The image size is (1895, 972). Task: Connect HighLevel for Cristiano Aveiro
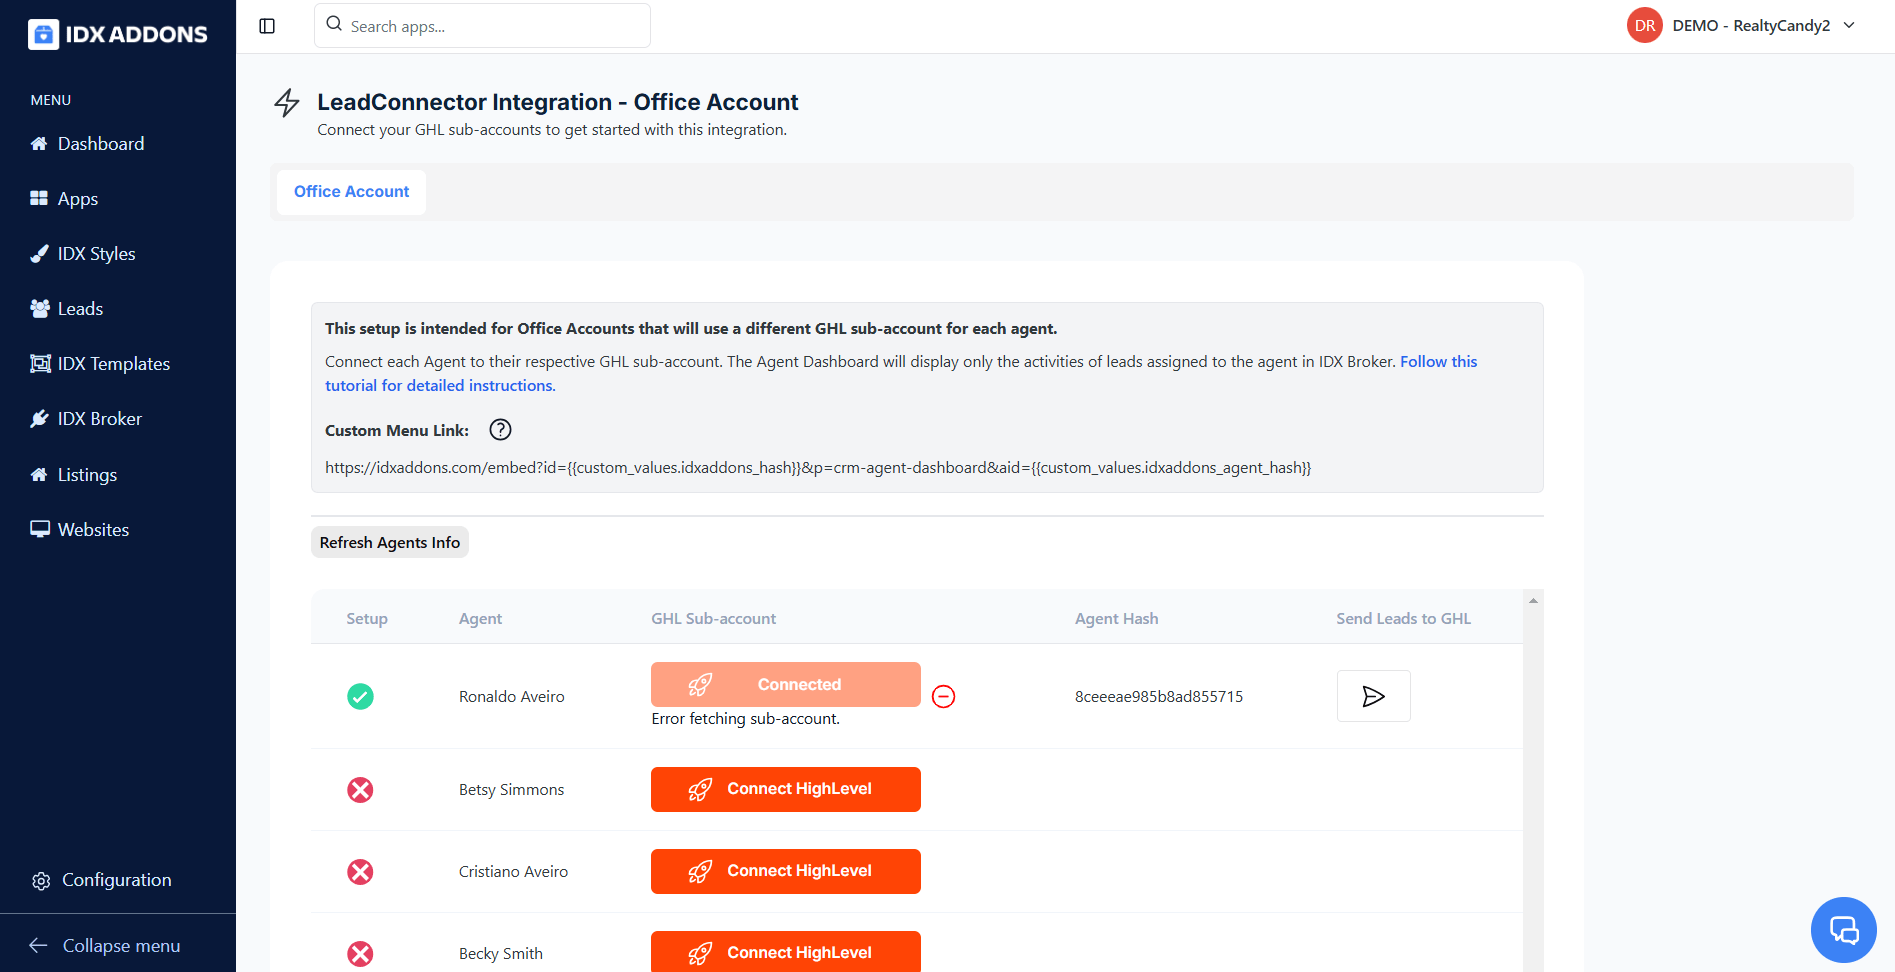click(785, 871)
